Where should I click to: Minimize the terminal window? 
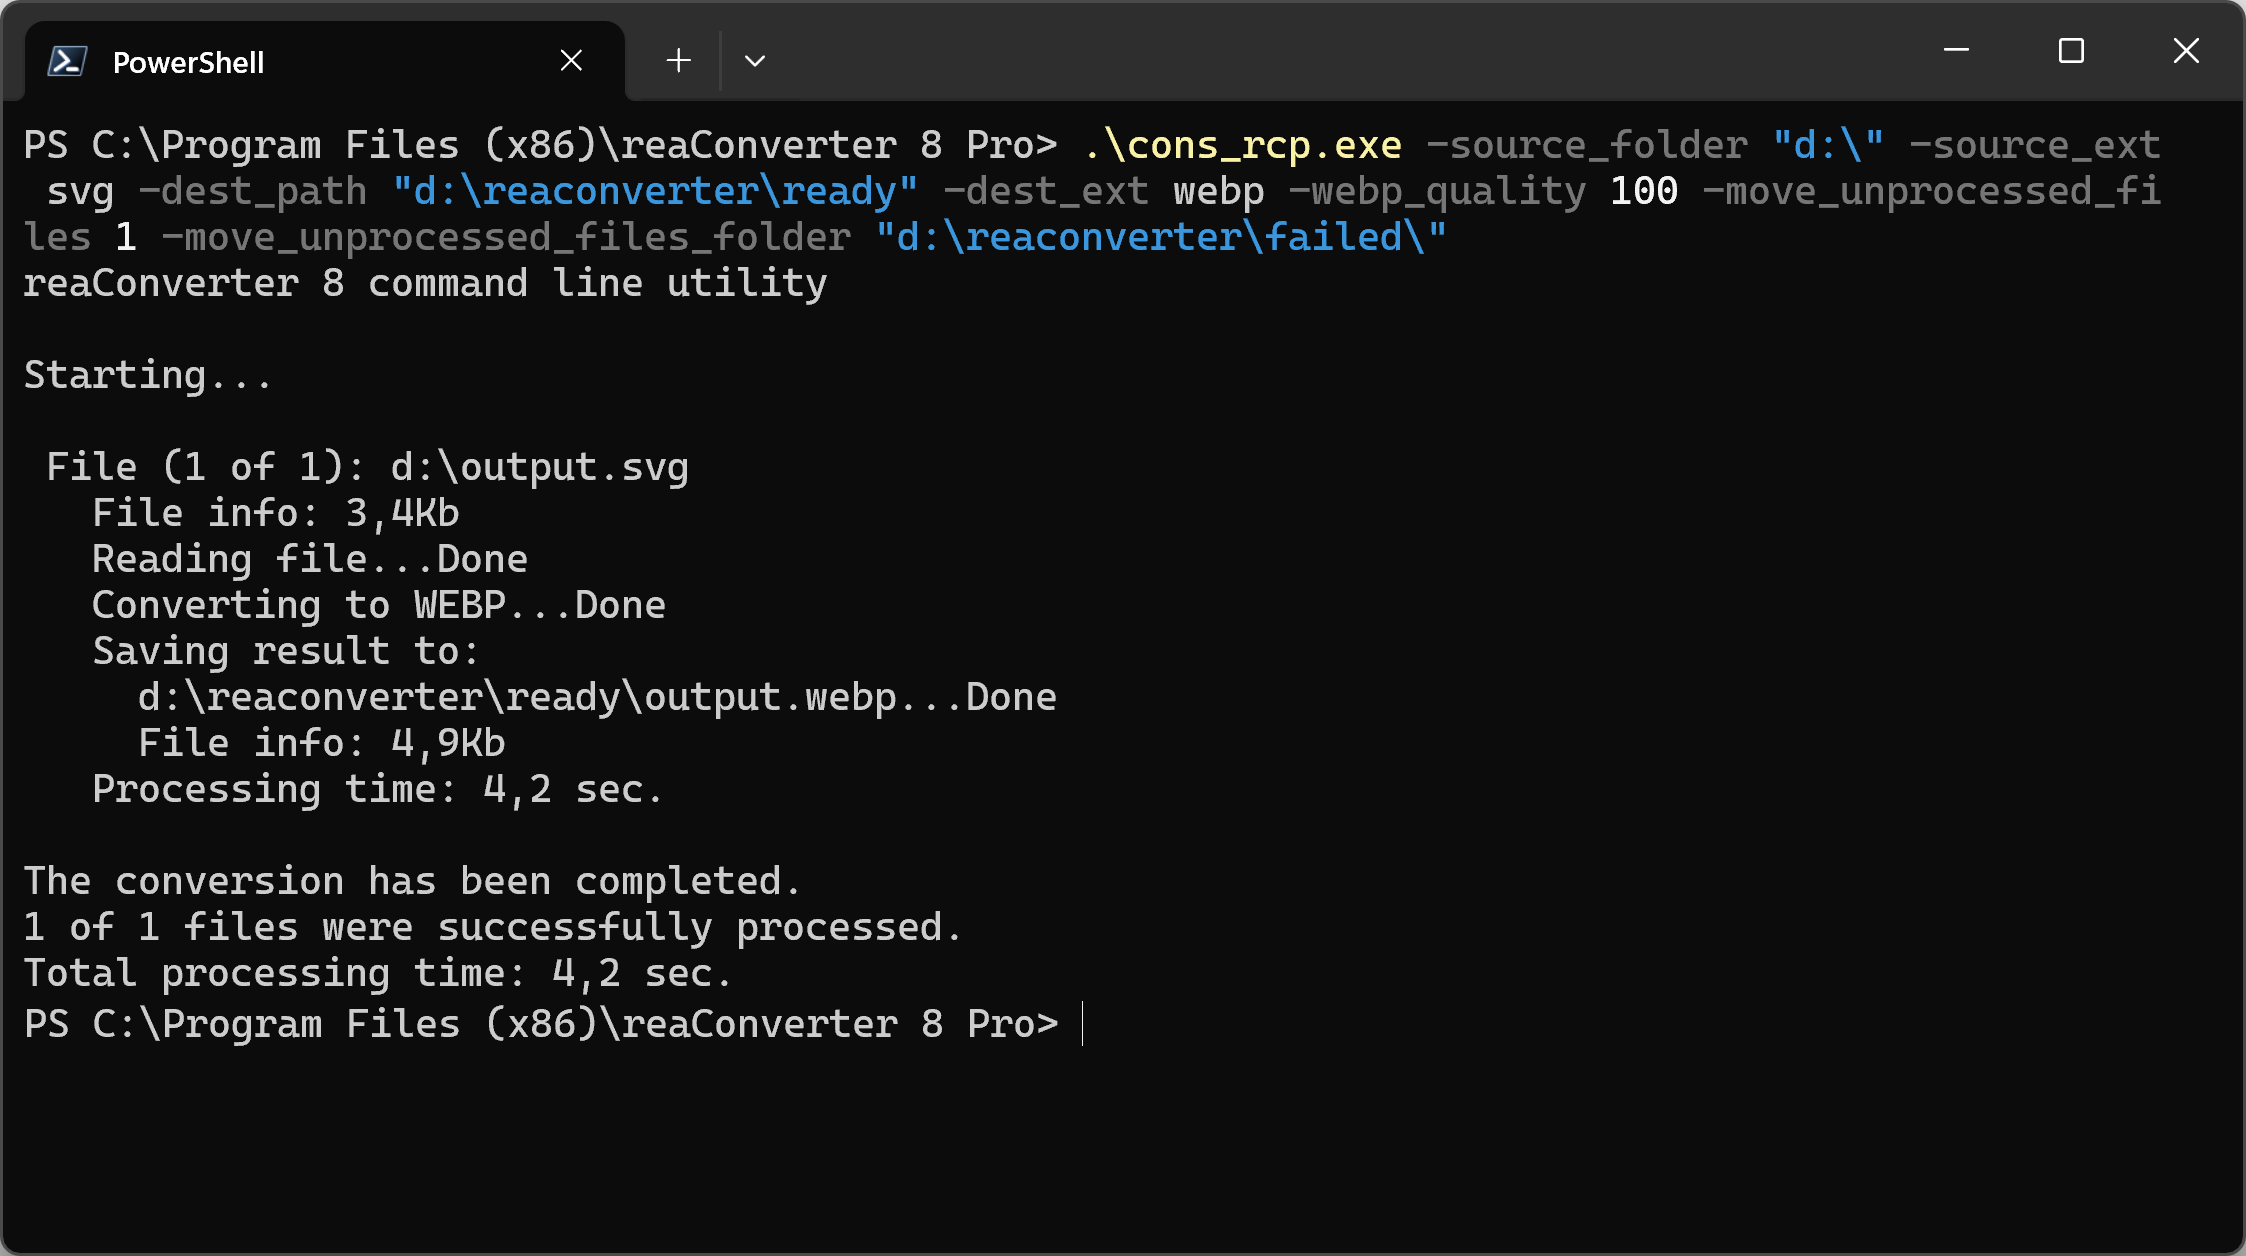click(x=1956, y=50)
